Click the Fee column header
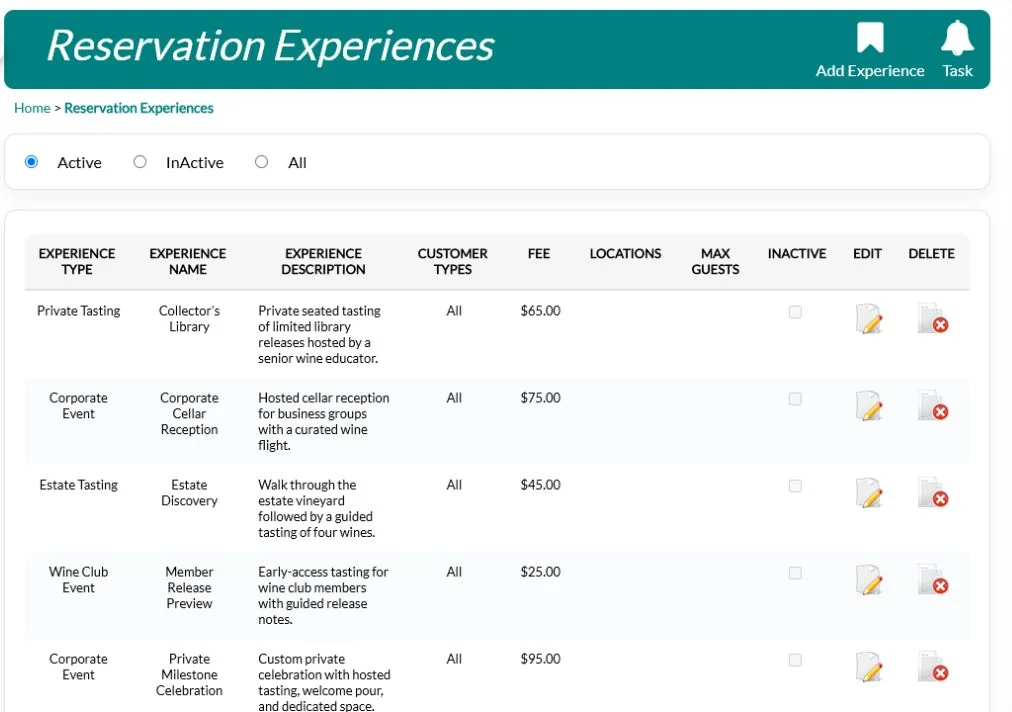1012x712 pixels. [x=539, y=254]
